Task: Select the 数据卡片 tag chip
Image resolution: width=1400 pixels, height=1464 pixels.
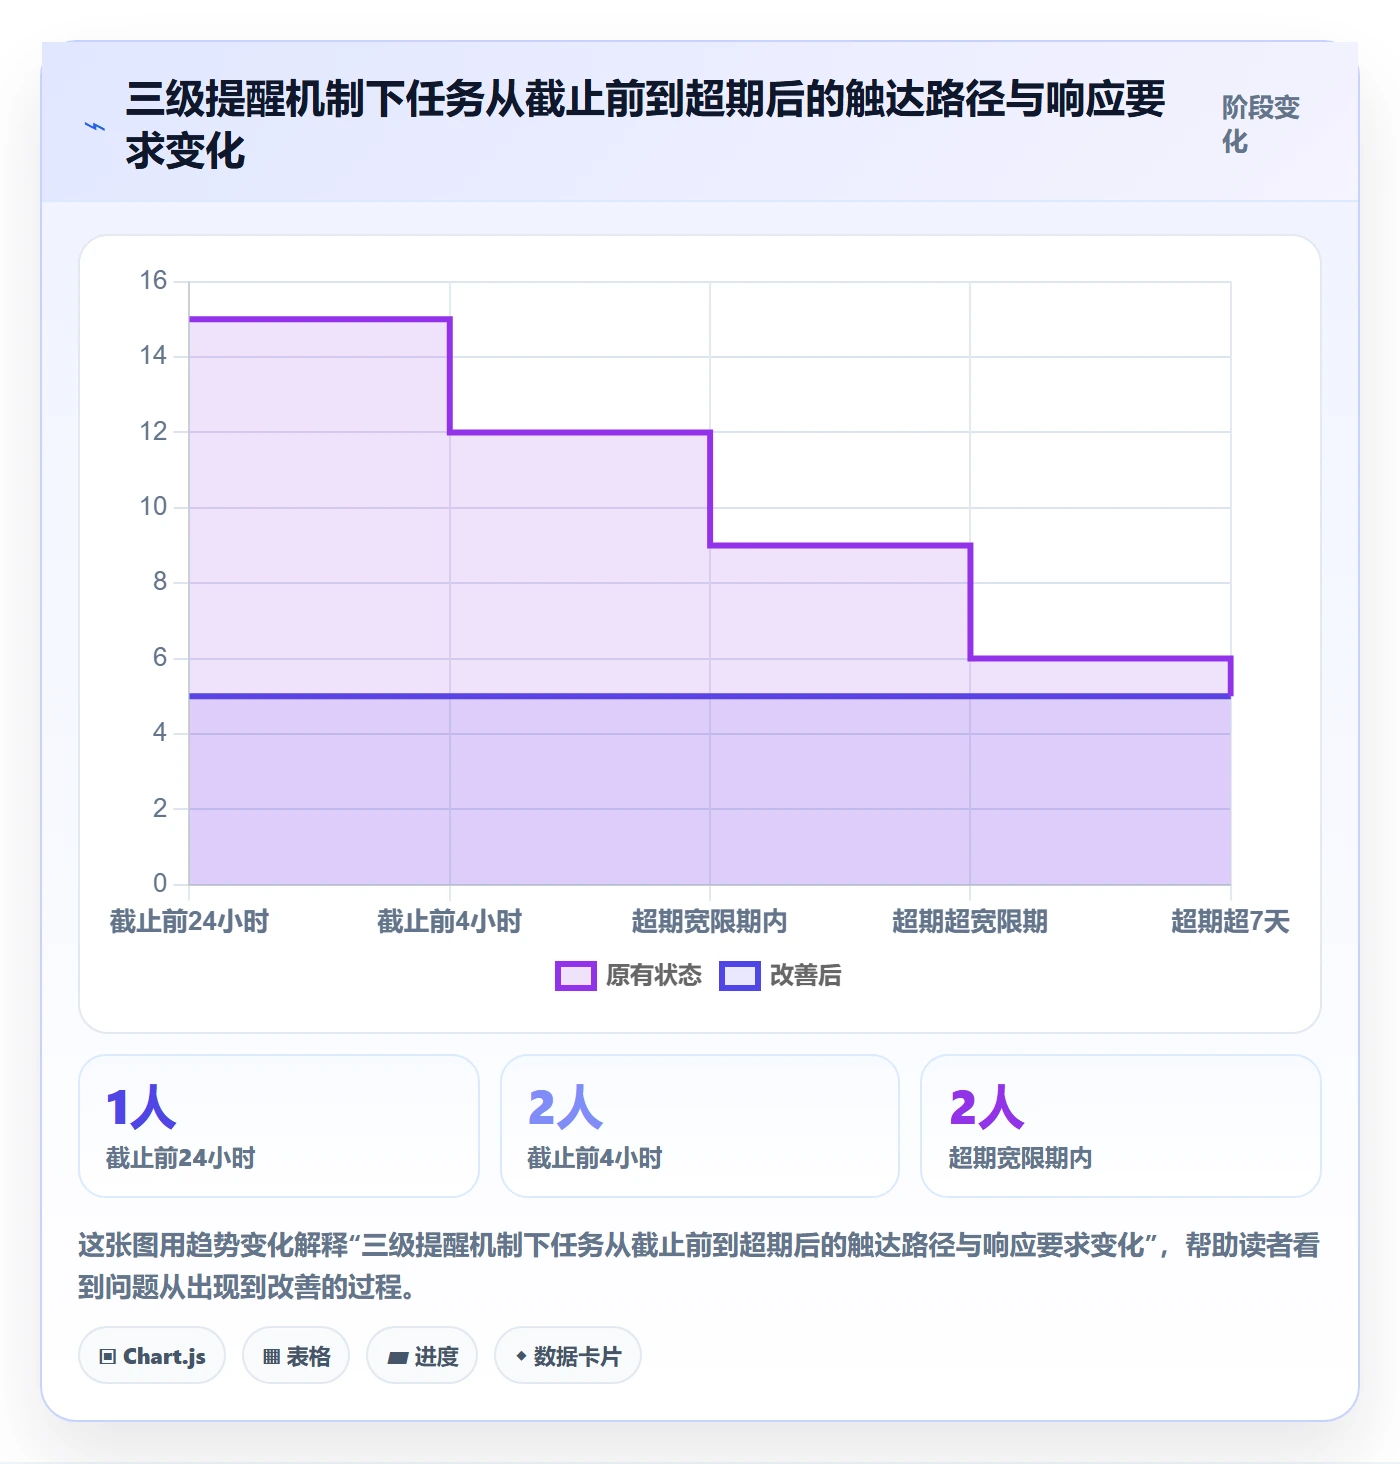Action: pyautogui.click(x=568, y=1356)
